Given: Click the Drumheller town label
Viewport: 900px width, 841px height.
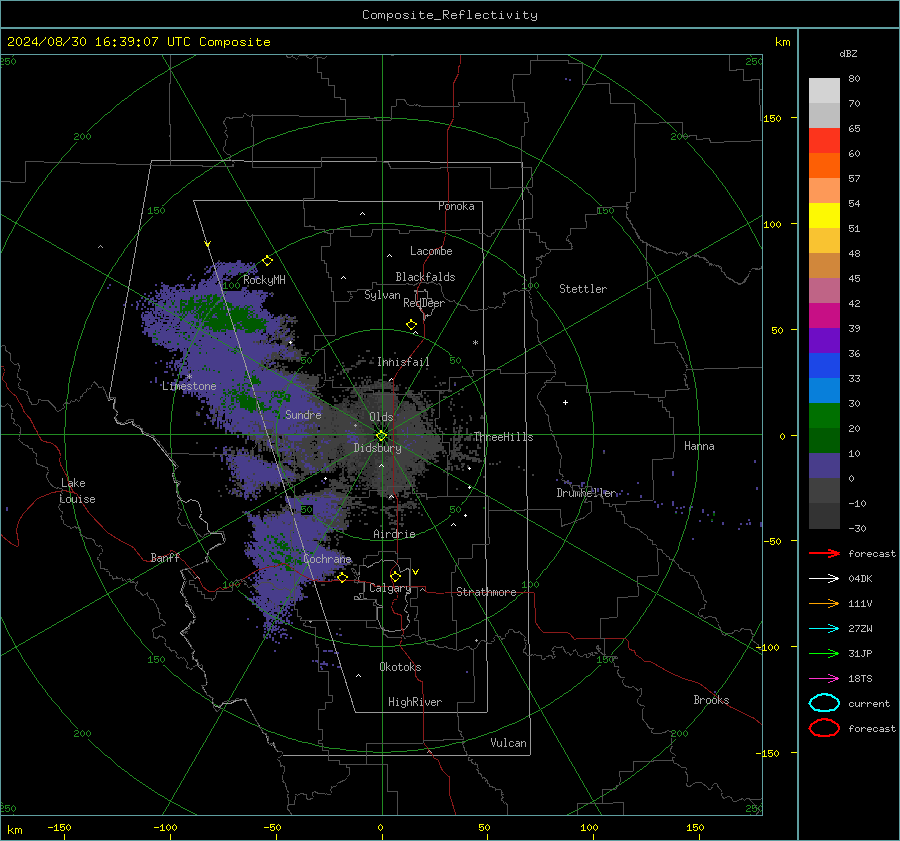Looking at the screenshot, I should 587,493.
